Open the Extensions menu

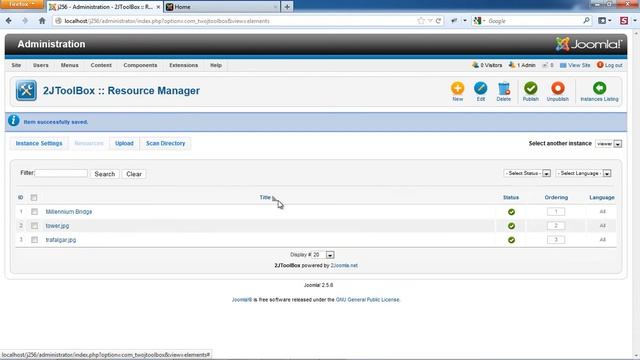pyautogui.click(x=184, y=65)
